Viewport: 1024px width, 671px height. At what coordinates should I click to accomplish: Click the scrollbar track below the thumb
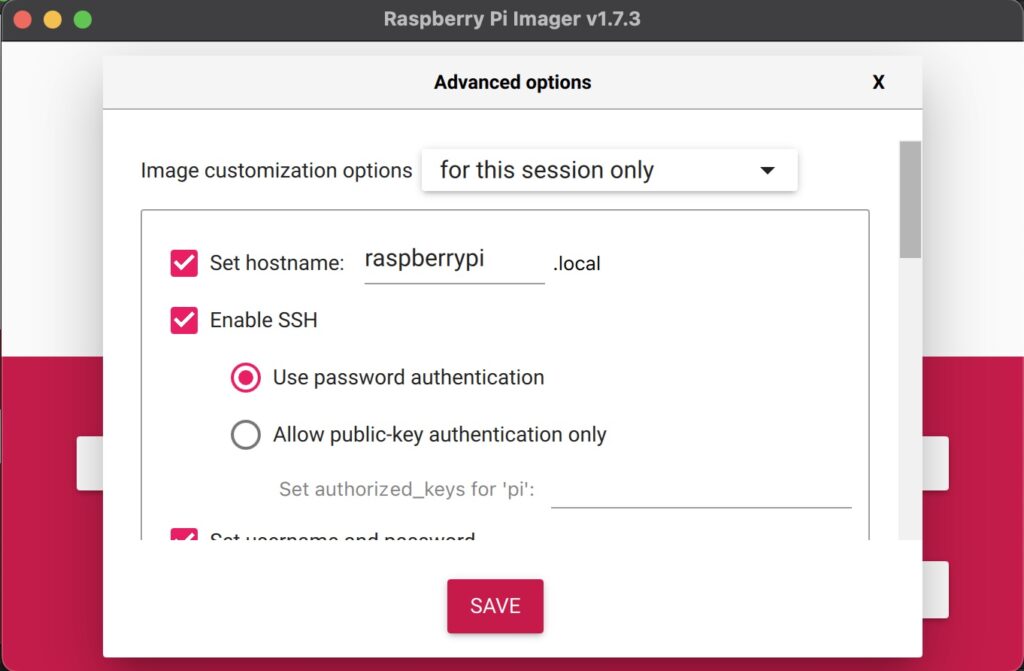[910, 399]
